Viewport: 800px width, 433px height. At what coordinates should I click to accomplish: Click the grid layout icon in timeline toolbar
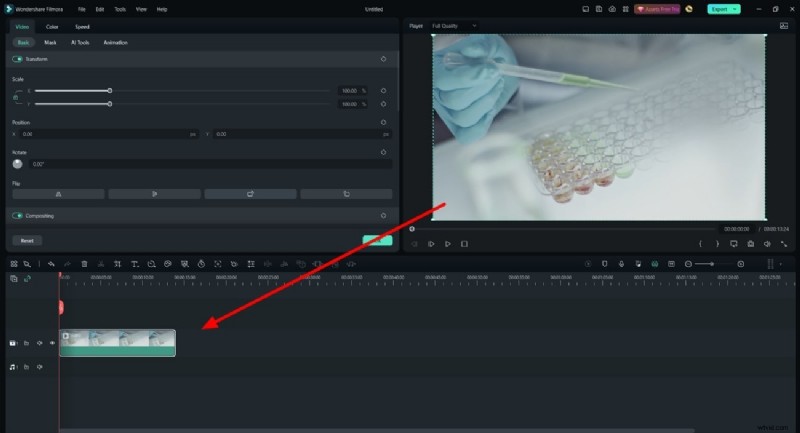[x=14, y=264]
